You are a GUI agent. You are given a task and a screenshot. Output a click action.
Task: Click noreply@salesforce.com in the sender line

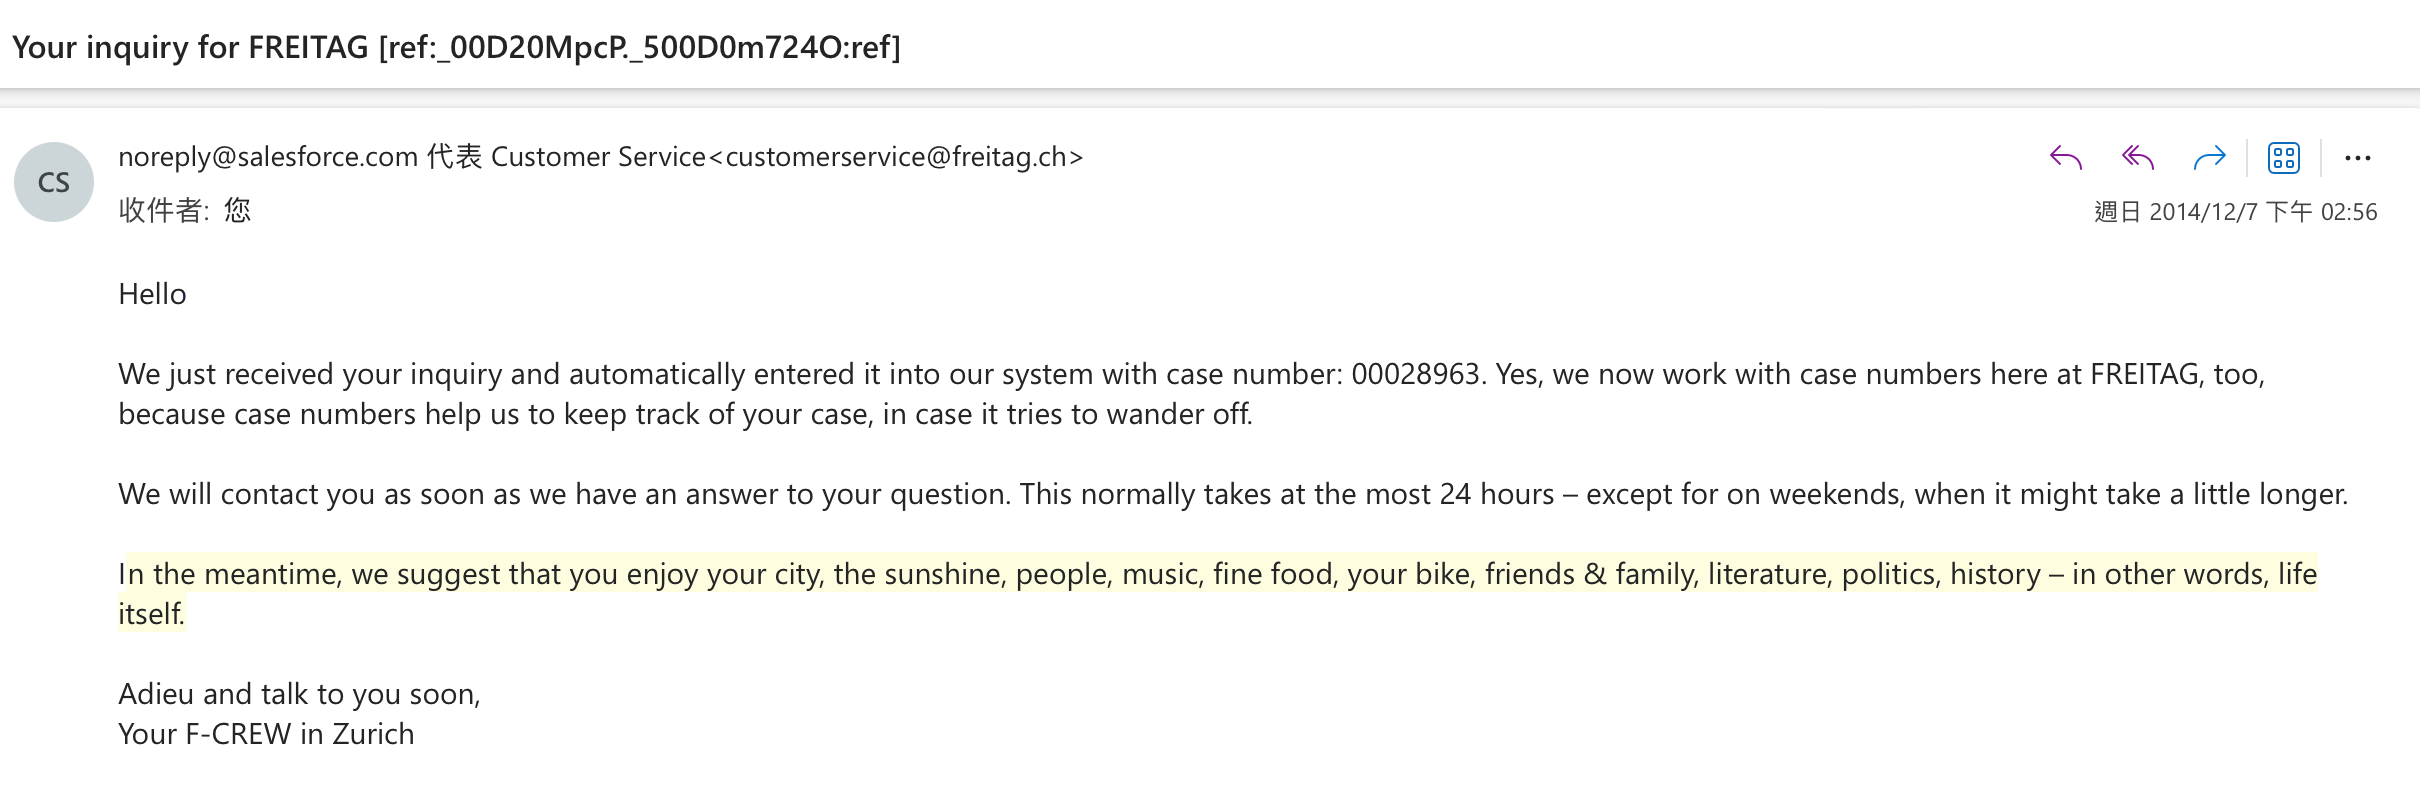pyautogui.click(x=268, y=157)
